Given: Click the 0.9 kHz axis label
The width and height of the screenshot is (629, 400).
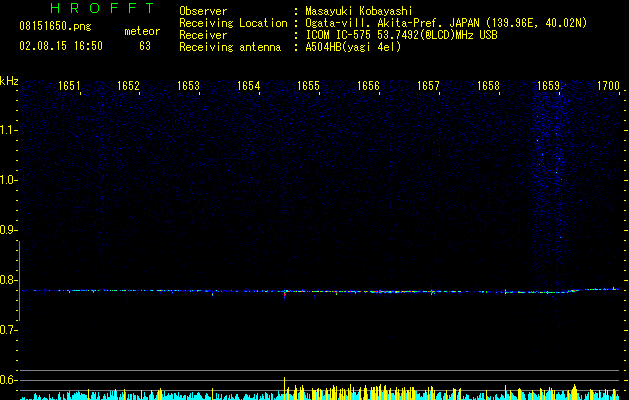Looking at the screenshot, I should [7, 230].
